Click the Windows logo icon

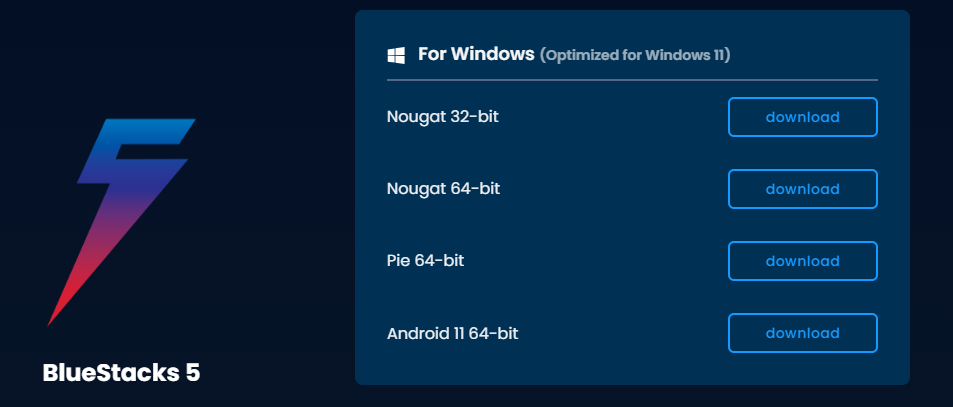pos(396,56)
